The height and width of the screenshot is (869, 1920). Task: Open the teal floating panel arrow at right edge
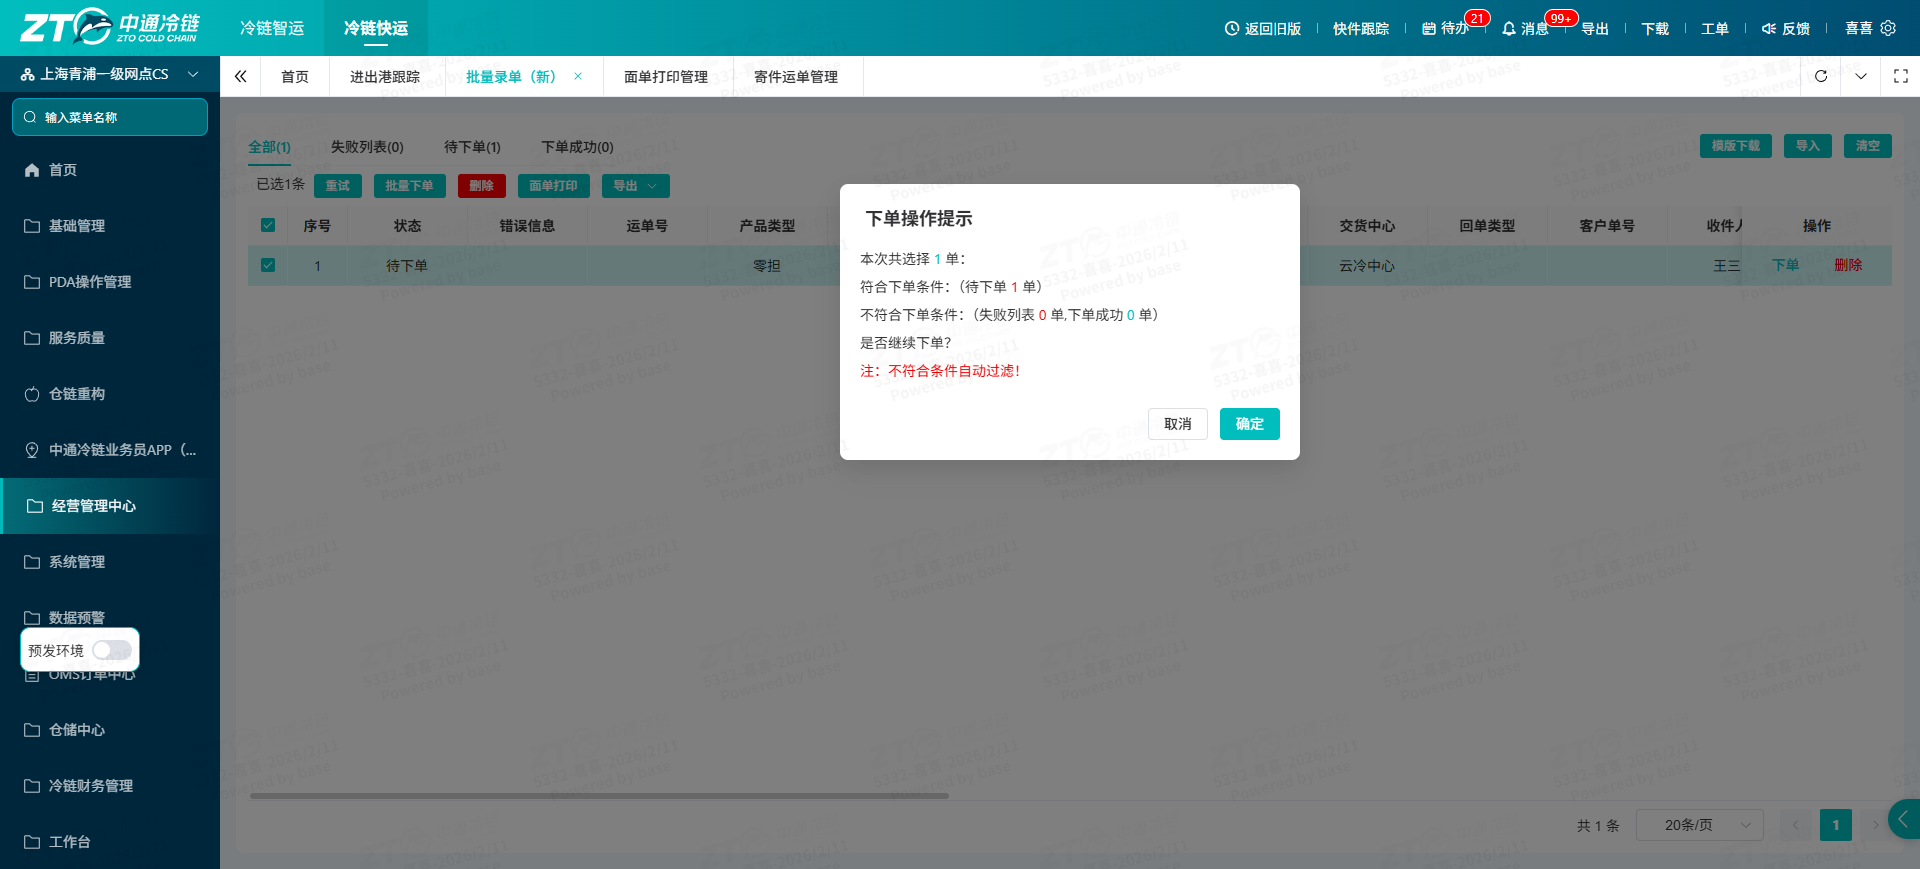pos(1904,819)
